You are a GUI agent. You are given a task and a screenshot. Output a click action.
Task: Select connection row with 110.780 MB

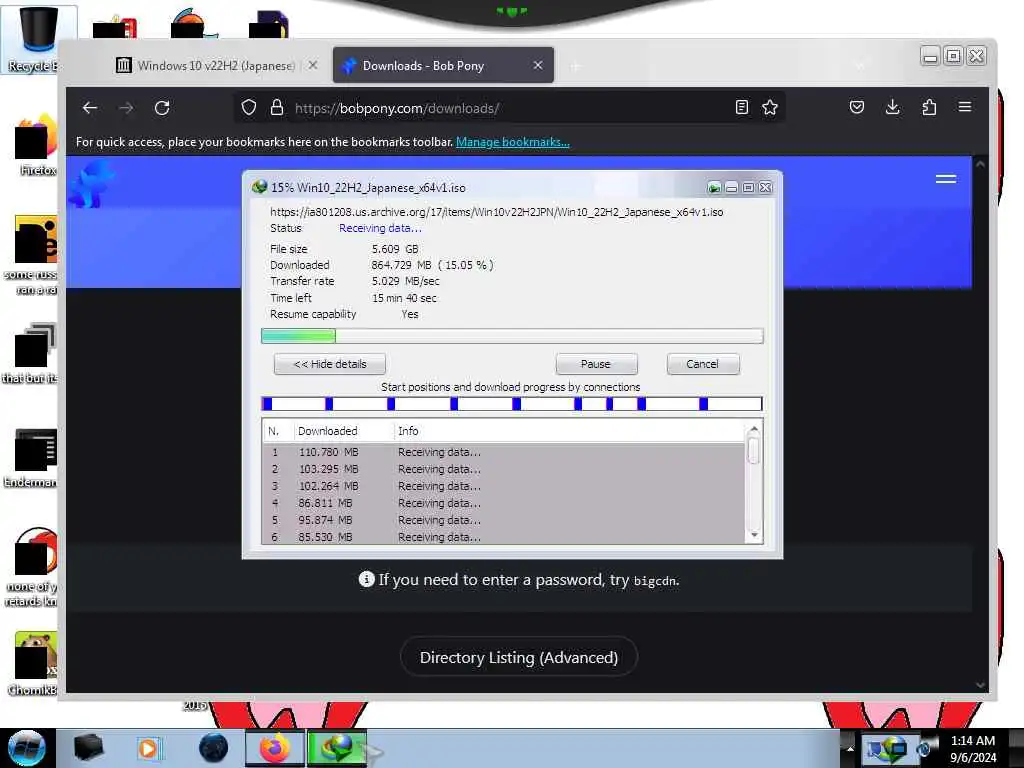click(x=504, y=452)
